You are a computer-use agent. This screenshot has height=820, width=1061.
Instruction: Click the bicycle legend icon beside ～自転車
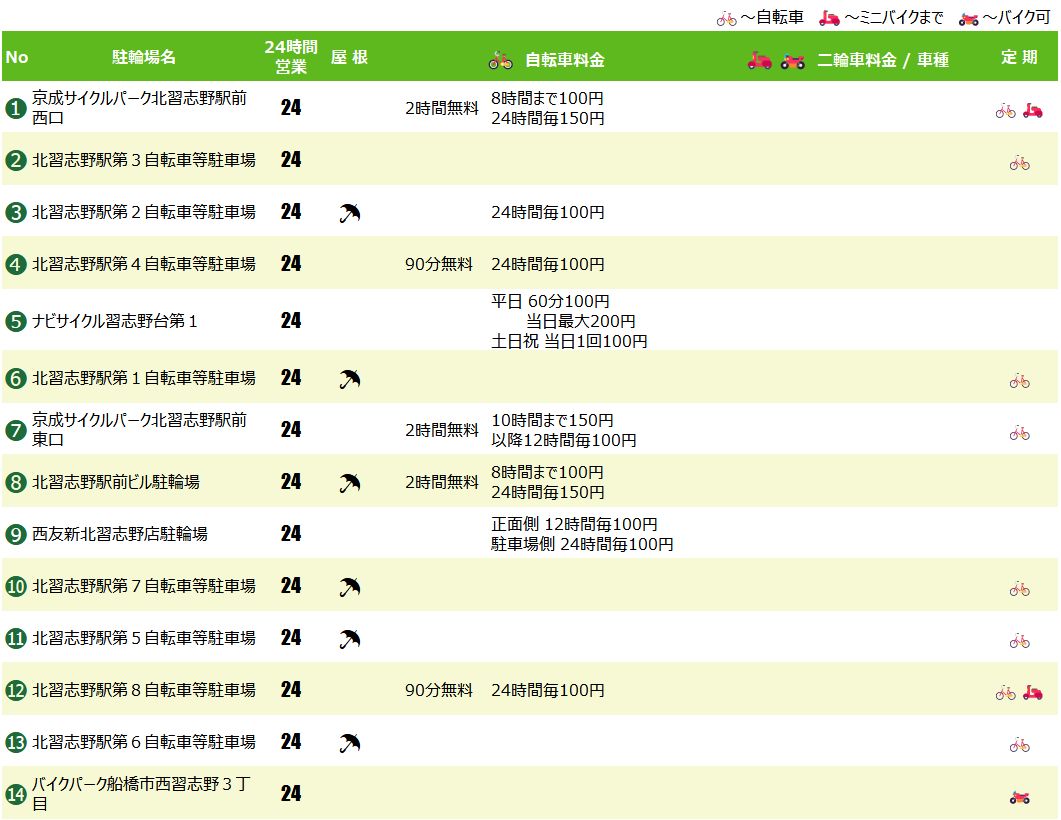coord(727,19)
